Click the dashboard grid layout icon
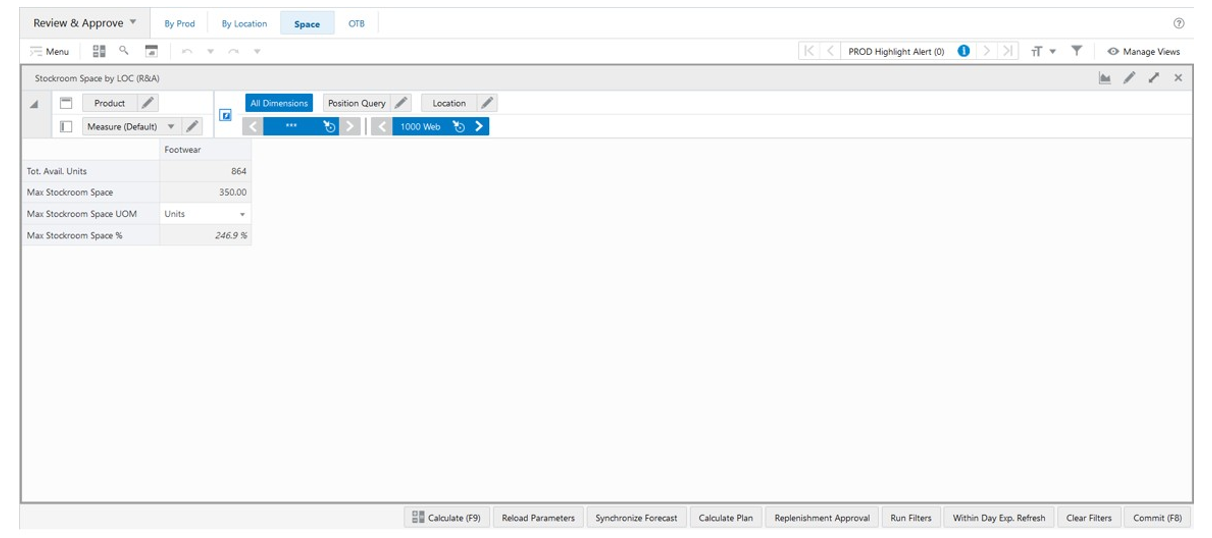 99,50
